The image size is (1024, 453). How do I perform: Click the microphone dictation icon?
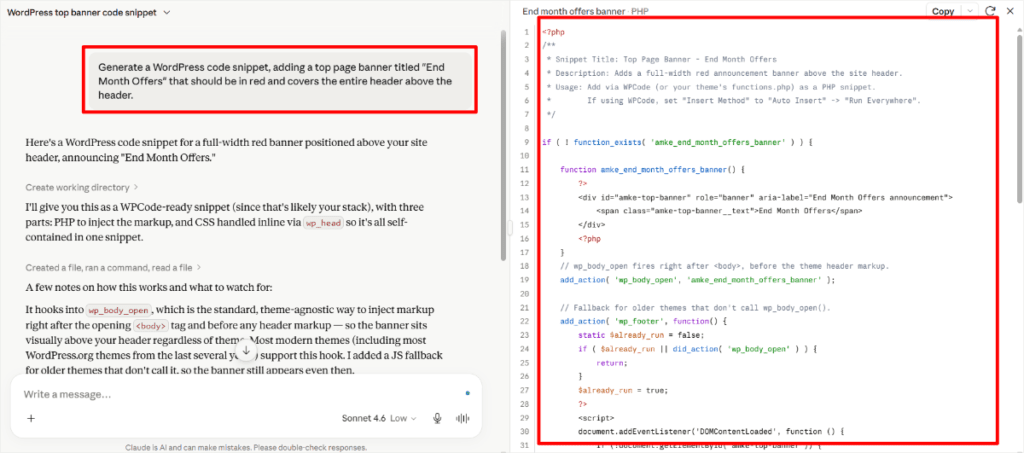(437, 418)
